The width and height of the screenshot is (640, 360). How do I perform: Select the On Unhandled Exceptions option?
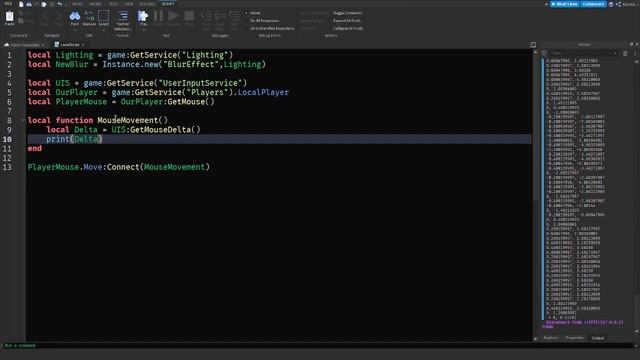[x=272, y=29]
